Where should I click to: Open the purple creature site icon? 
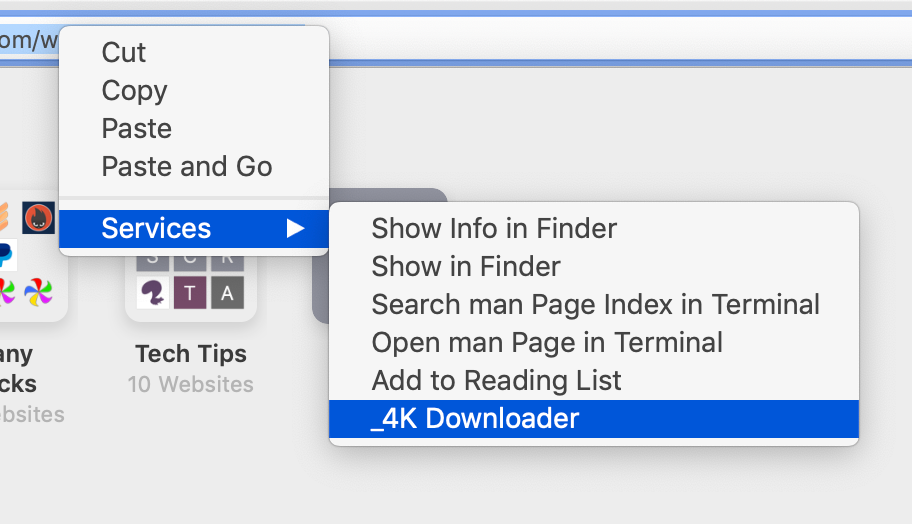152,293
